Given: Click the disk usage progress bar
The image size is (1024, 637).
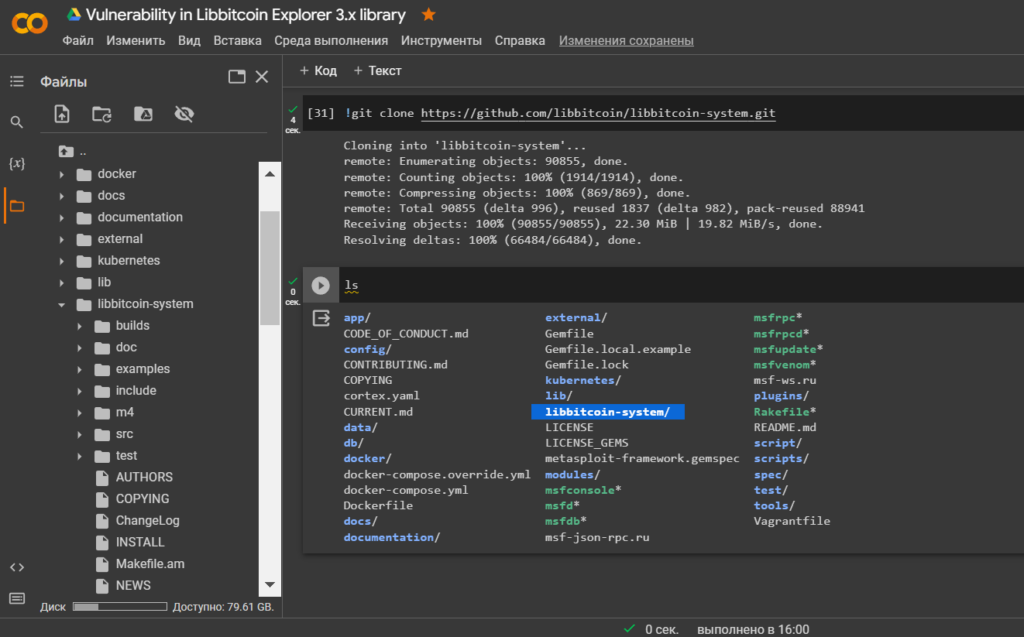Looking at the screenshot, I should tap(120, 607).
